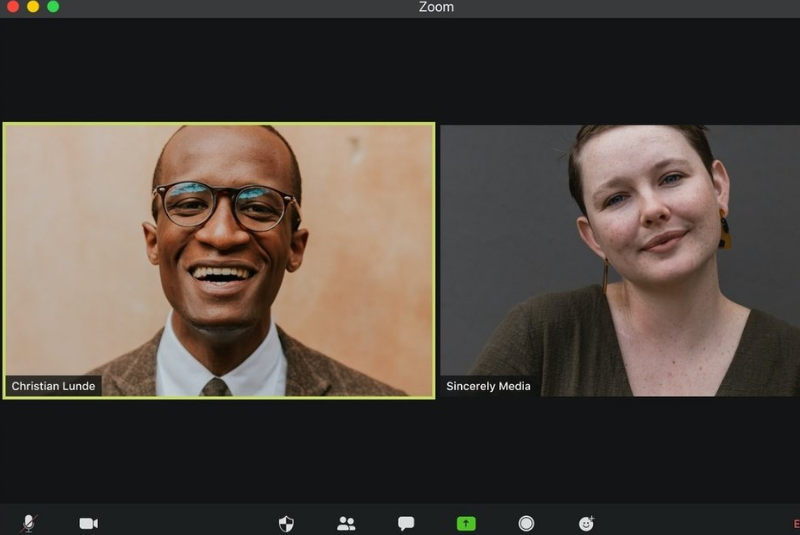Open the Security shield icon
Screen dimensions: 800x535
pyautogui.click(x=286, y=524)
